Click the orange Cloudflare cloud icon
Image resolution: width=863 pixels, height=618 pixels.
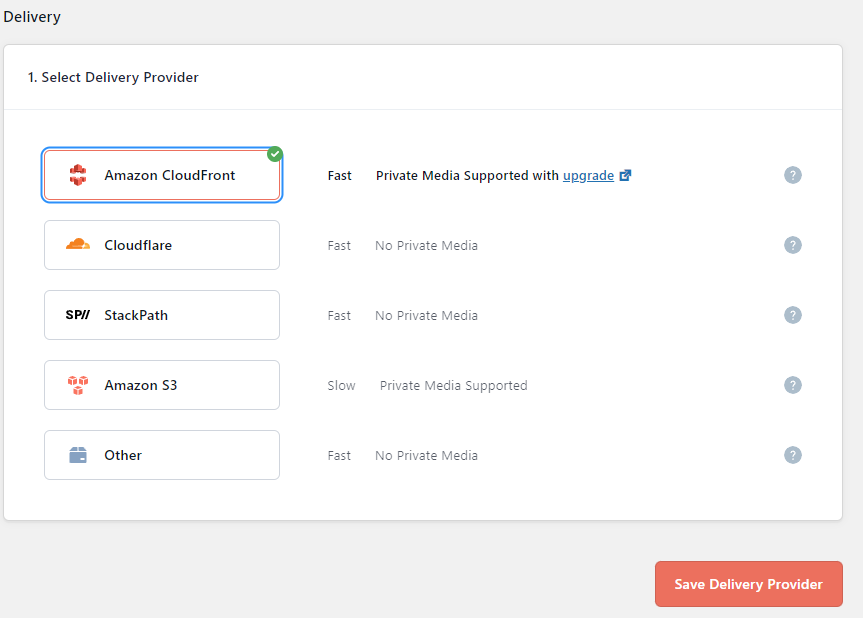tap(78, 245)
